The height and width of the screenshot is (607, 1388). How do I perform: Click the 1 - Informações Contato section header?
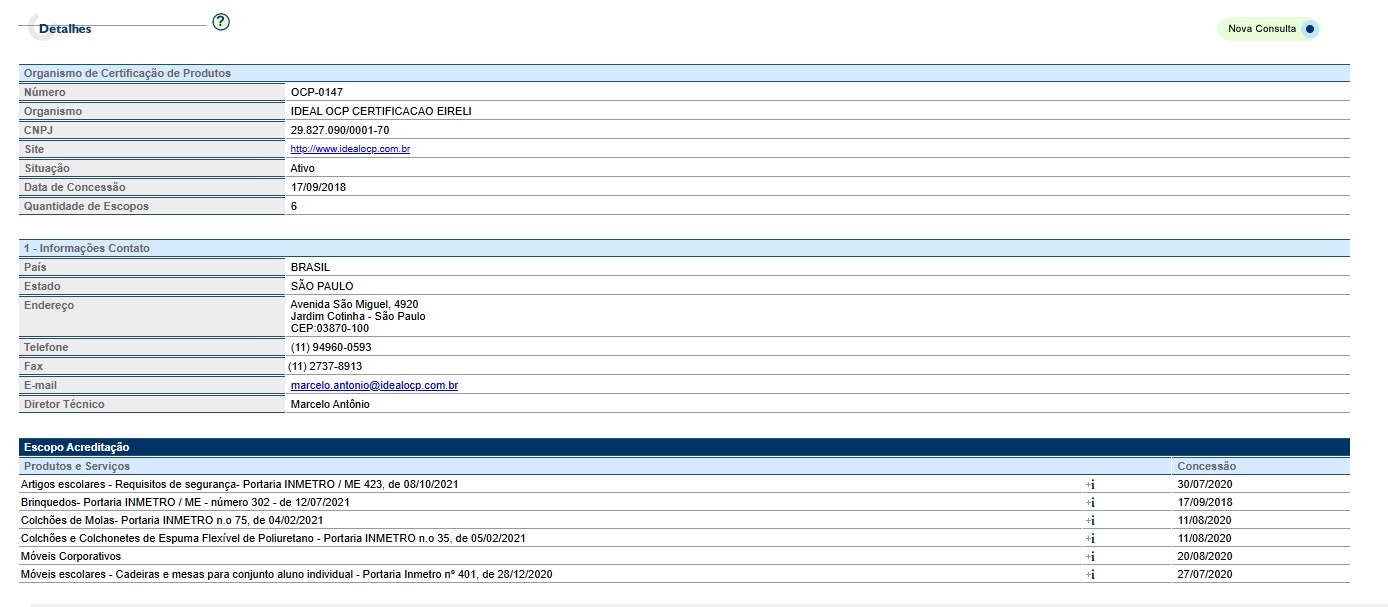click(684, 248)
